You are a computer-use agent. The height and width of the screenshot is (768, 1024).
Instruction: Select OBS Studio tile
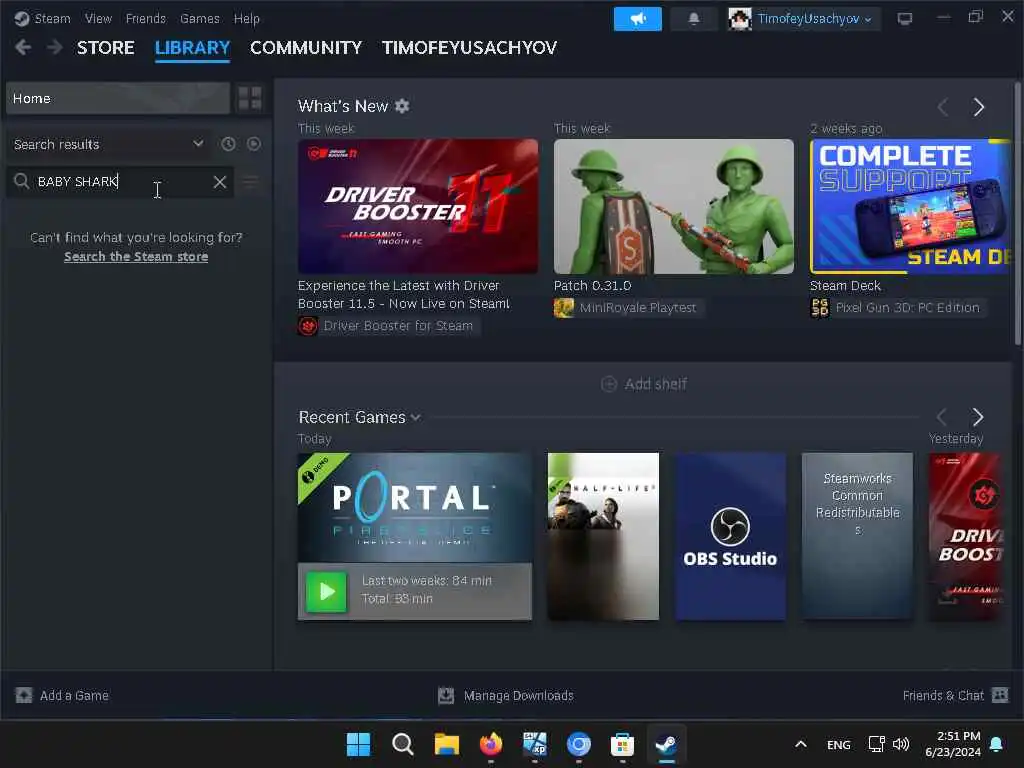click(730, 536)
